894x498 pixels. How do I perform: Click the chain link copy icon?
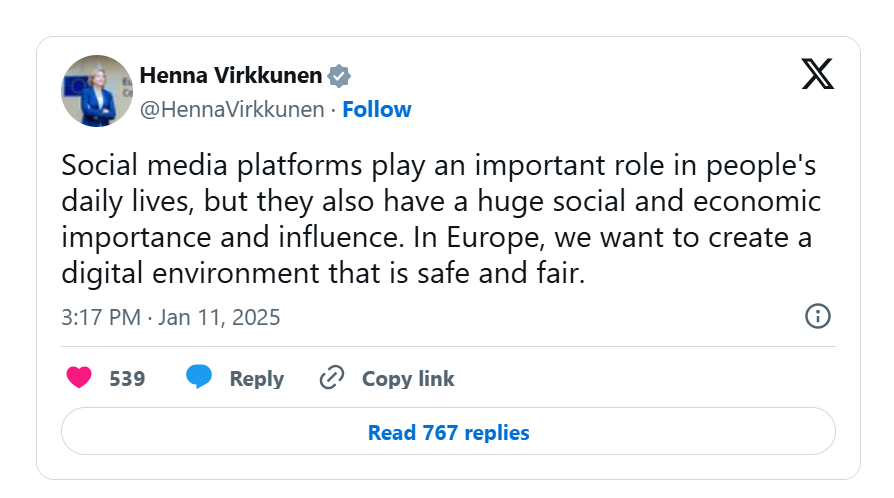(x=331, y=378)
